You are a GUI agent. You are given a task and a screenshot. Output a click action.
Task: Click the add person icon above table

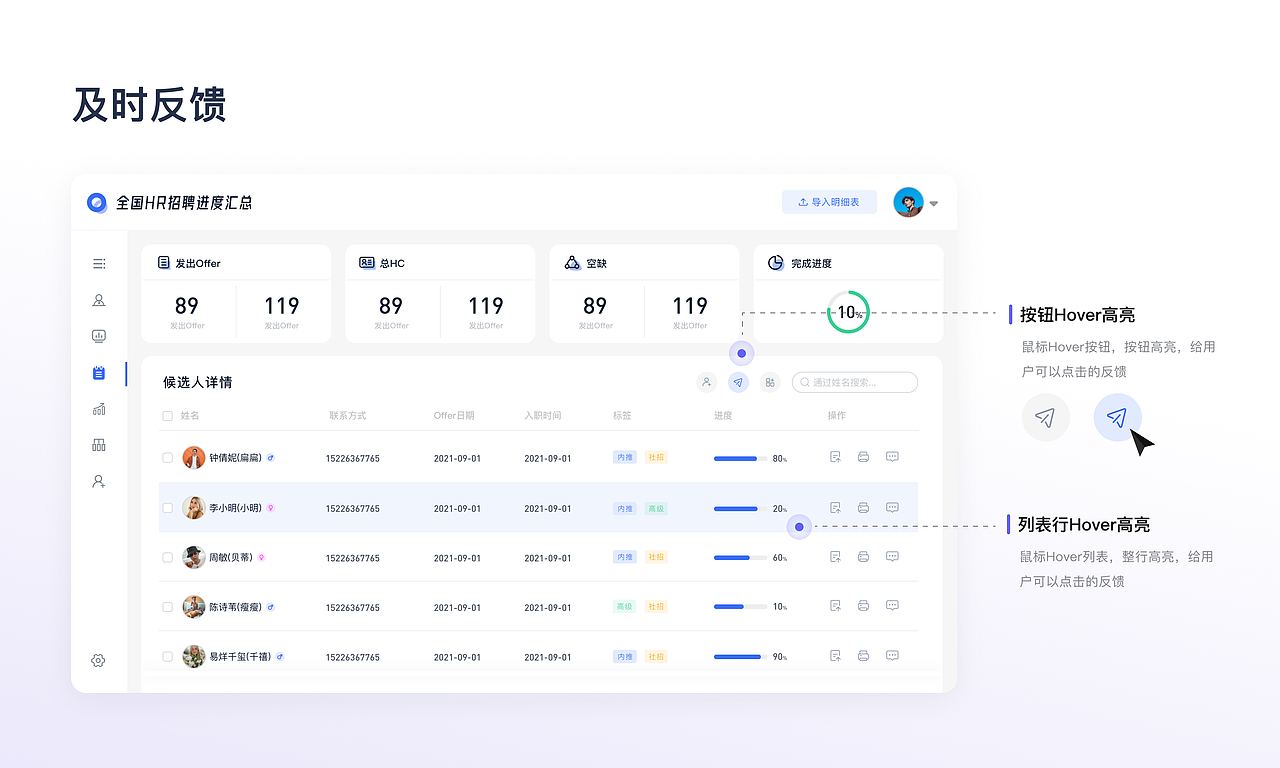pos(707,382)
